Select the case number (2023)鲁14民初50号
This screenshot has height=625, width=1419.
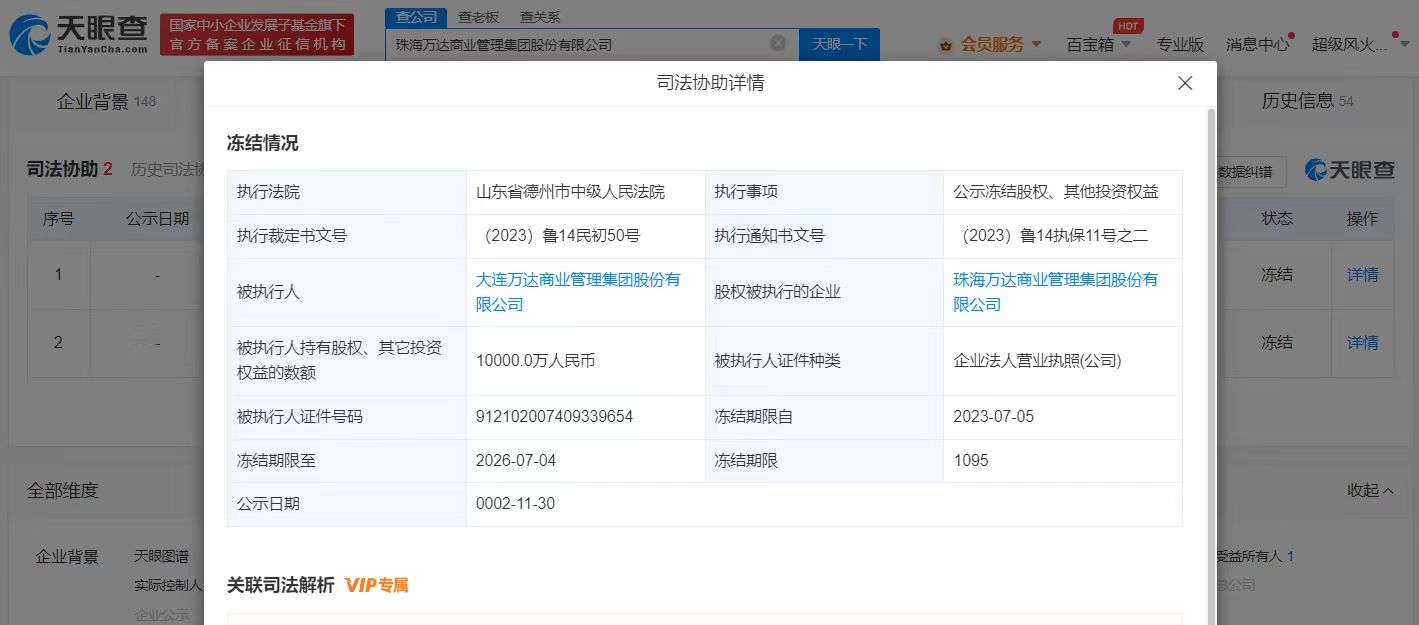[561, 236]
